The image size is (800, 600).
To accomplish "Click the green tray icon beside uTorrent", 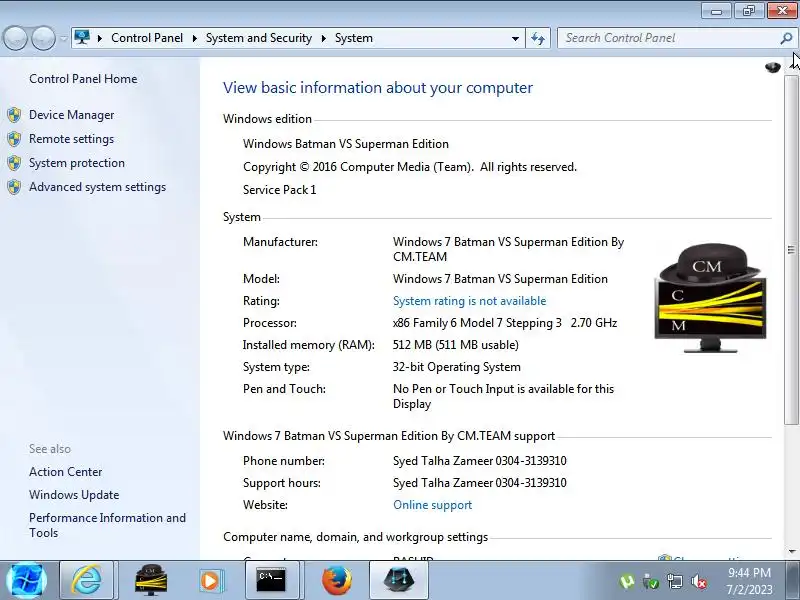I will pos(651,582).
